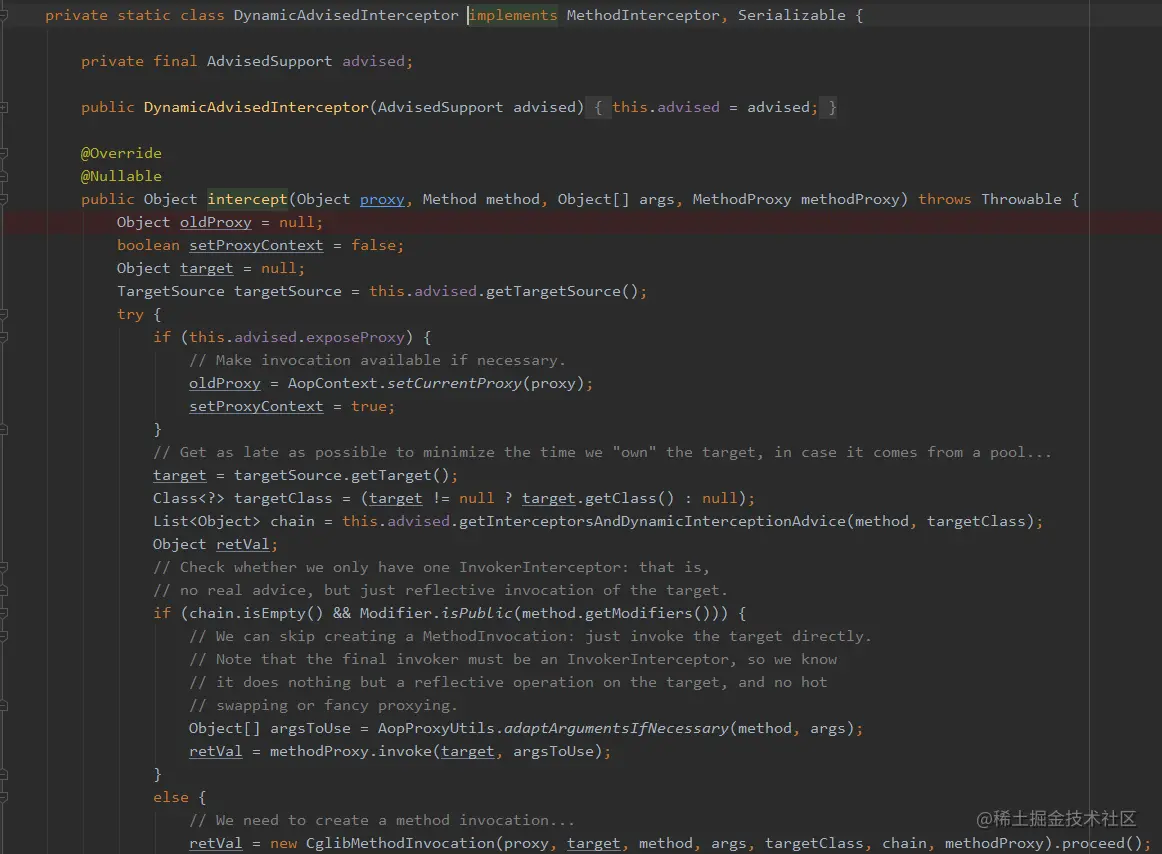Click the italic 'setCurrentProxy' call

(454, 383)
